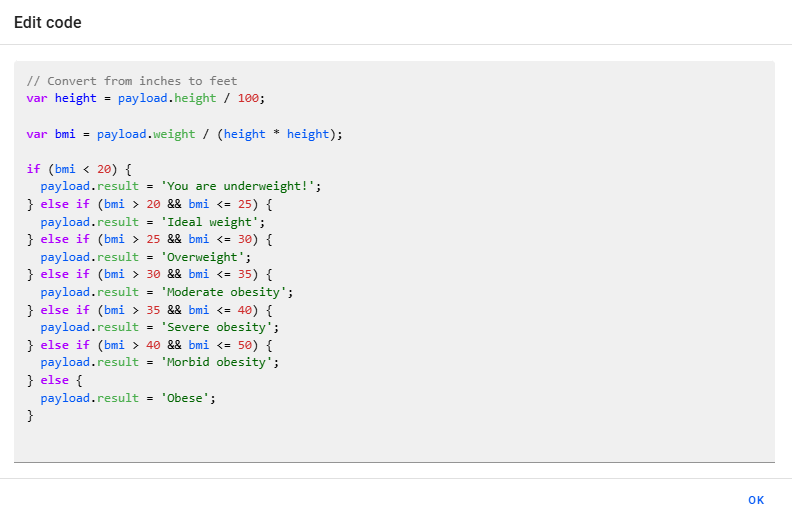Click 'payload.weight' in the bmi line
This screenshot has width=792, height=518.
[x=146, y=134]
